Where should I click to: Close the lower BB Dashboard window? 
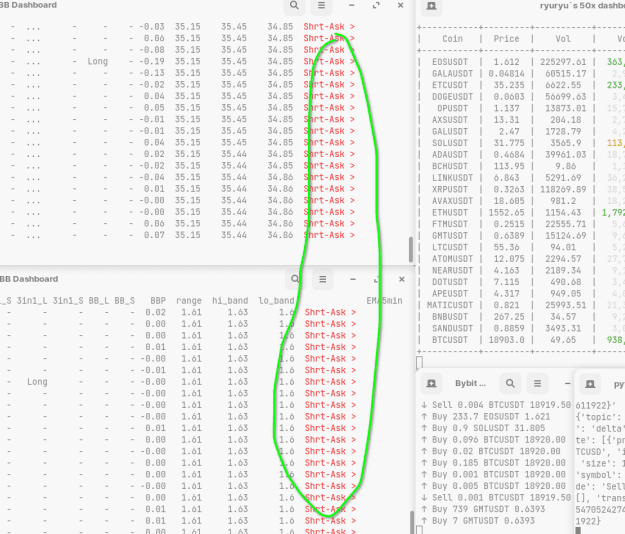[402, 279]
